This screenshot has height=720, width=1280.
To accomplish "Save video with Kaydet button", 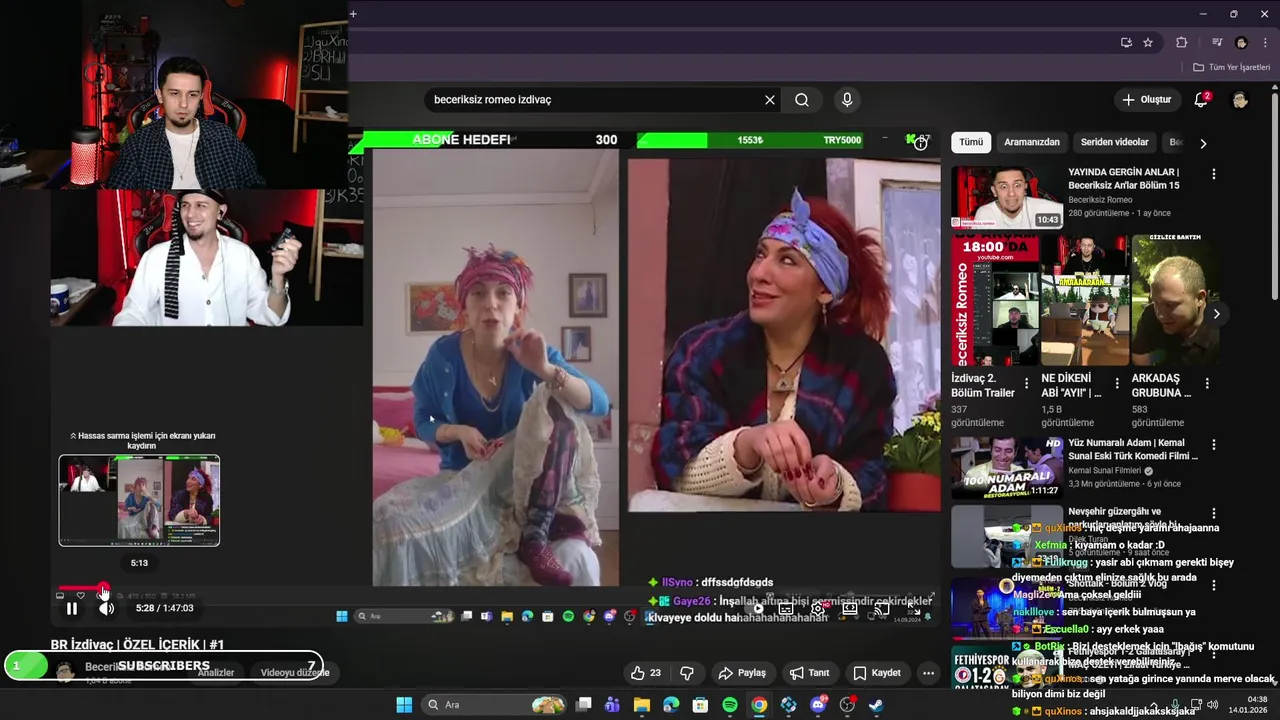I will (x=877, y=673).
